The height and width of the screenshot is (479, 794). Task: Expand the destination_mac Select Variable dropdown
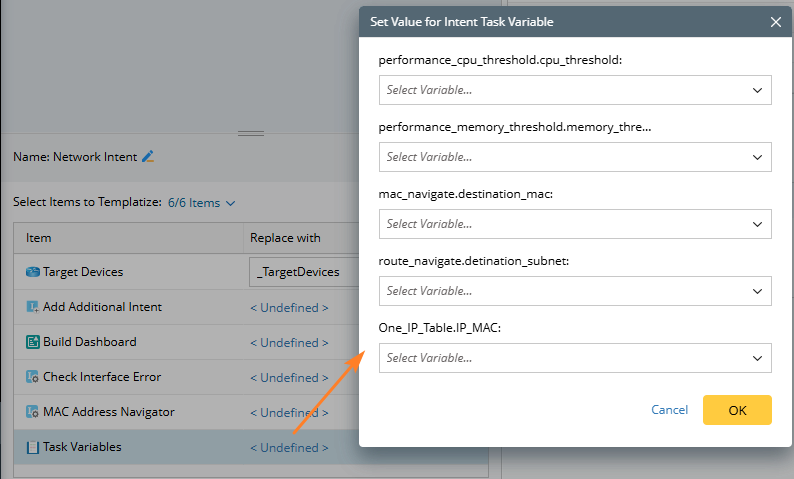574,224
